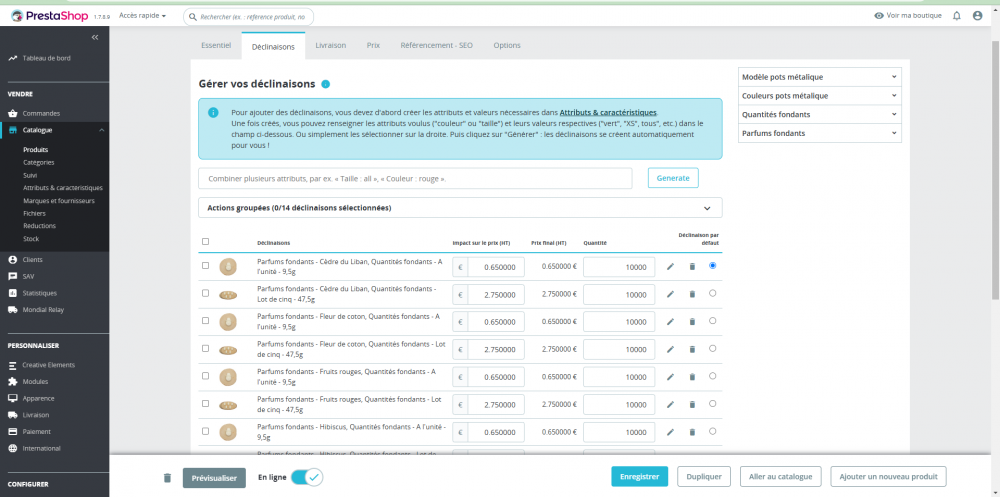
Task: Switch to Référencement - SEO tab
Action: [x=437, y=45]
